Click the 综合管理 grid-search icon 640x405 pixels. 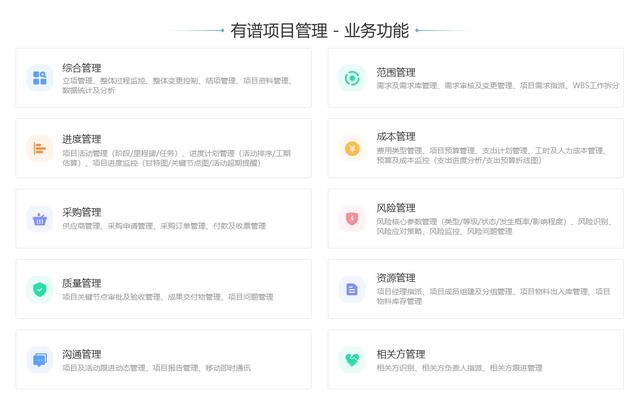click(x=40, y=78)
